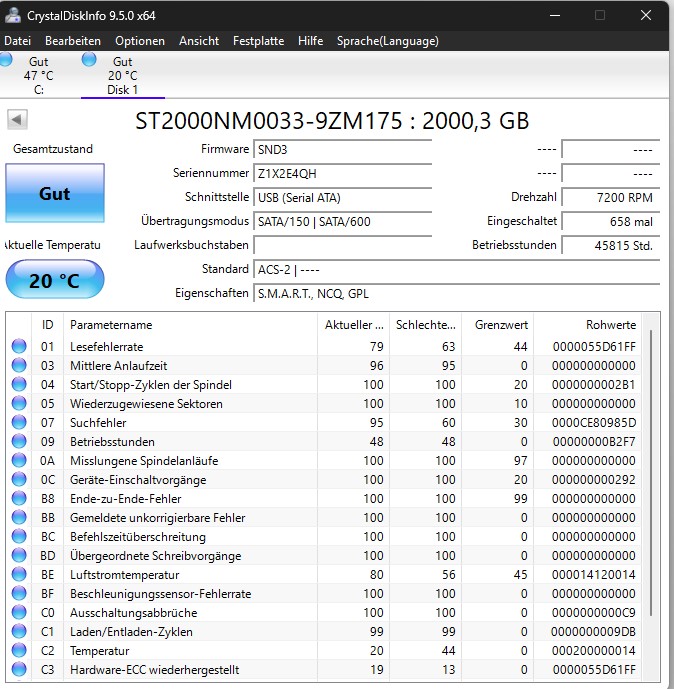The width and height of the screenshot is (674, 689).
Task: Click status orb of C: drive
Action: 5,59
